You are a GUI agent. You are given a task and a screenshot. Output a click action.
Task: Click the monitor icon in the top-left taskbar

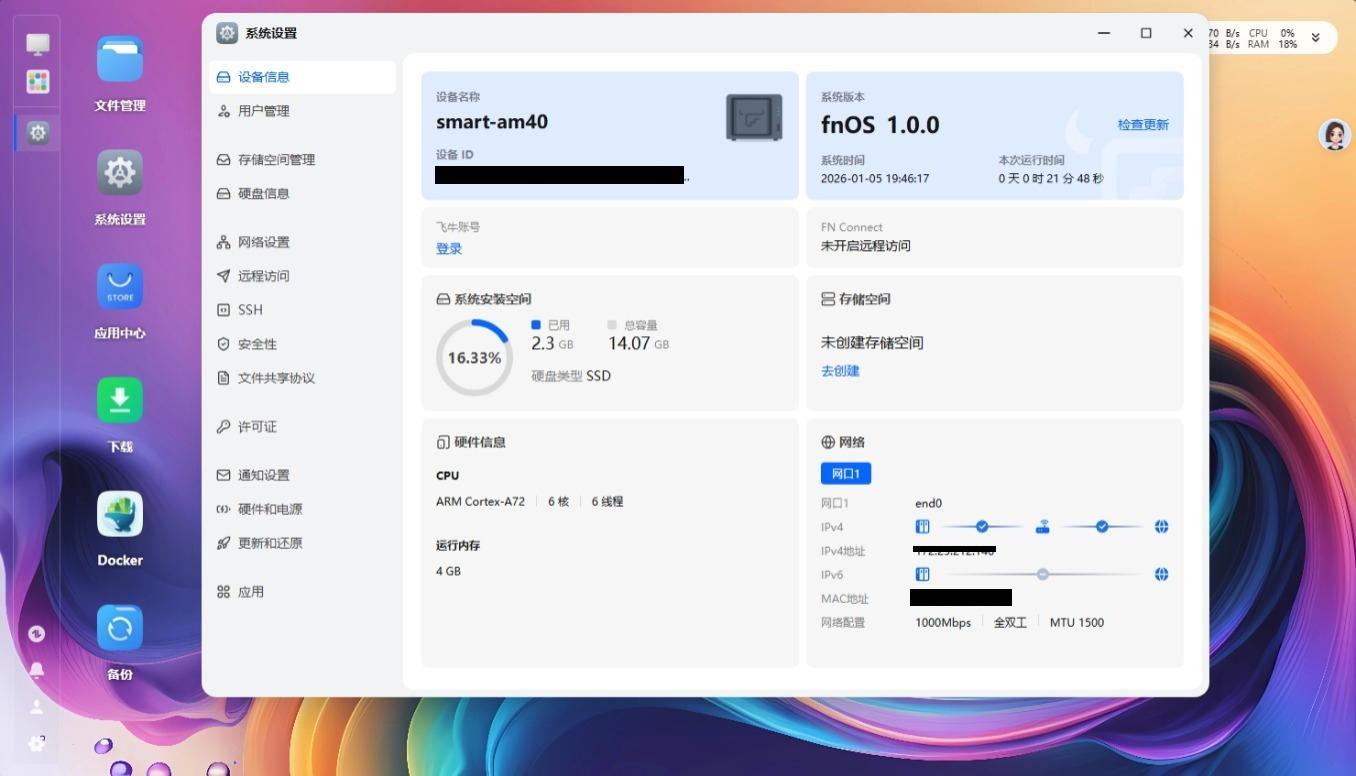[37, 44]
